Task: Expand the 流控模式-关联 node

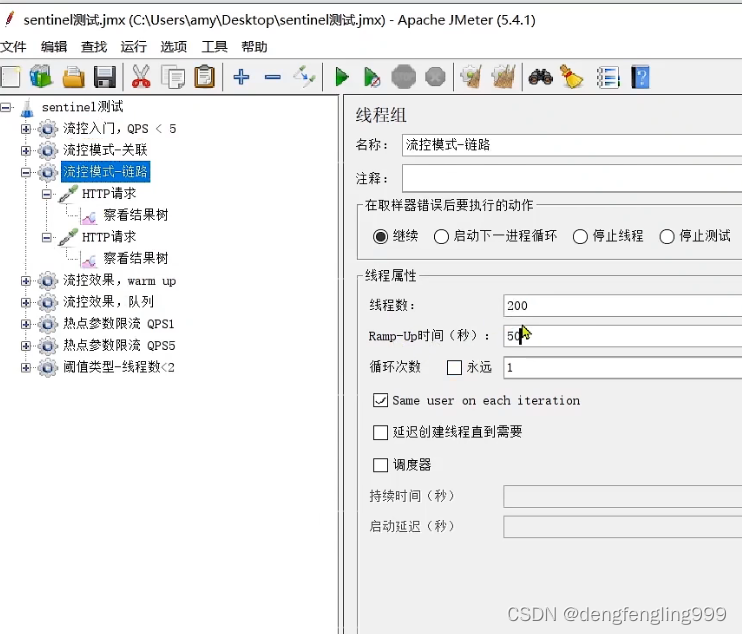Action: [x=26, y=150]
